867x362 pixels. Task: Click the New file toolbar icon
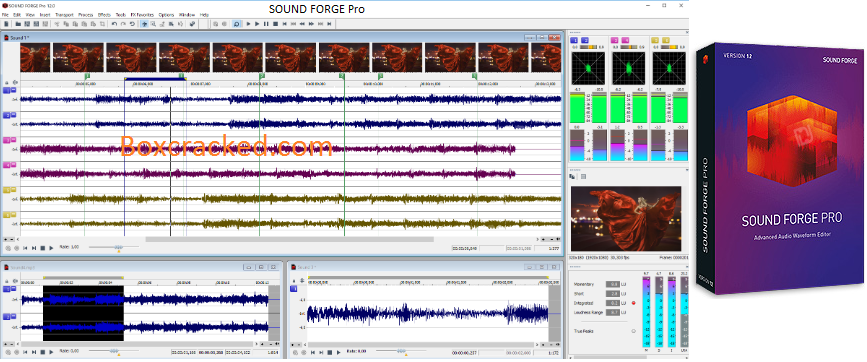(x=6, y=24)
